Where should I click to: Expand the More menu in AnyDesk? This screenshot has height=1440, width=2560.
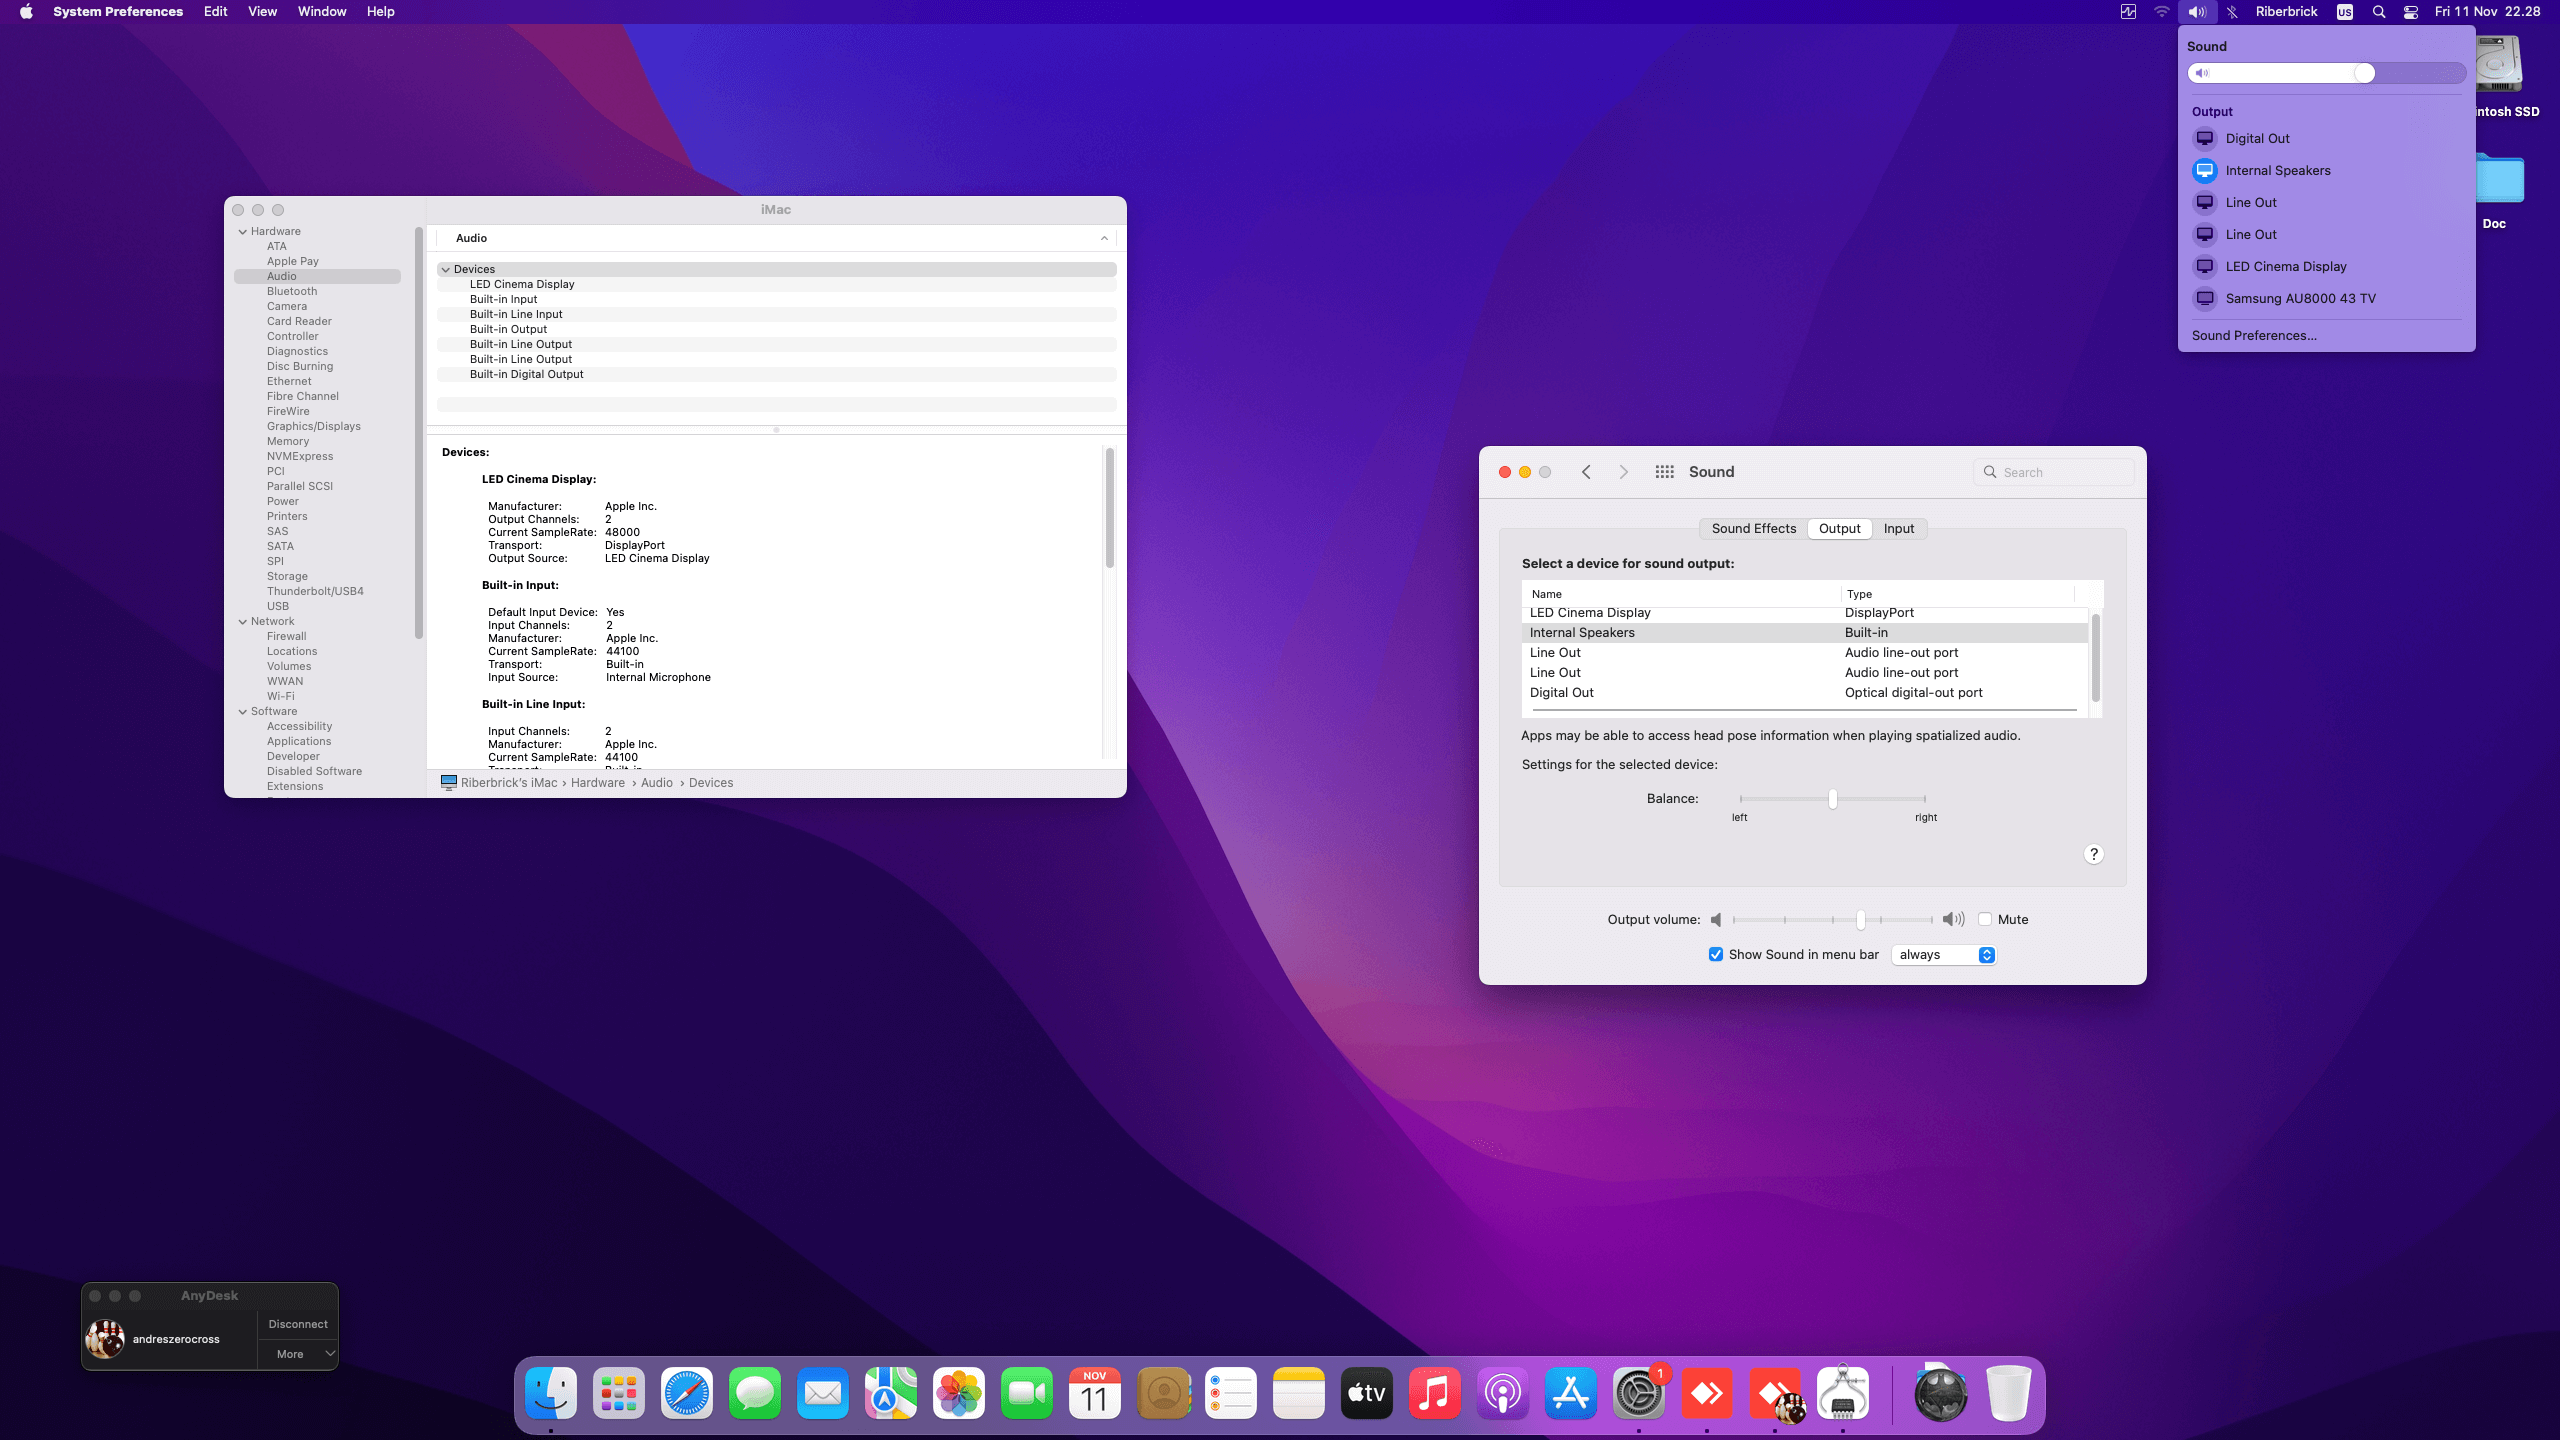click(298, 1354)
